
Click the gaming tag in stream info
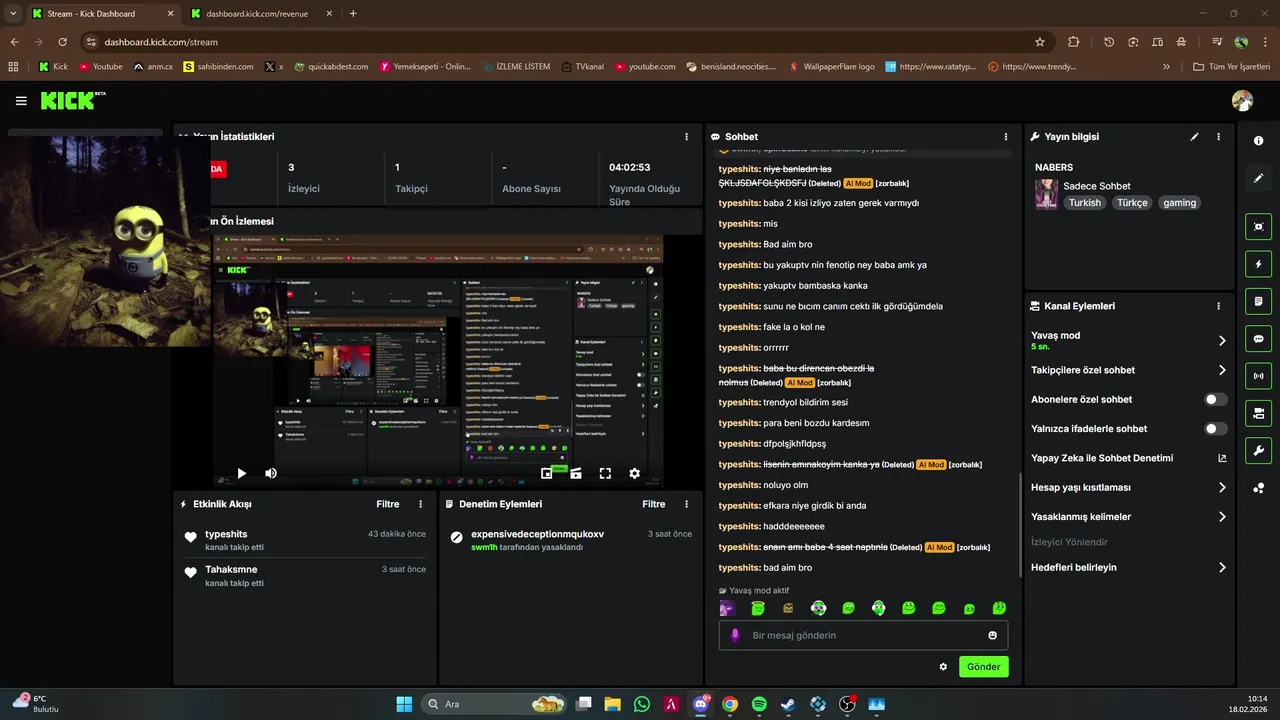1179,203
